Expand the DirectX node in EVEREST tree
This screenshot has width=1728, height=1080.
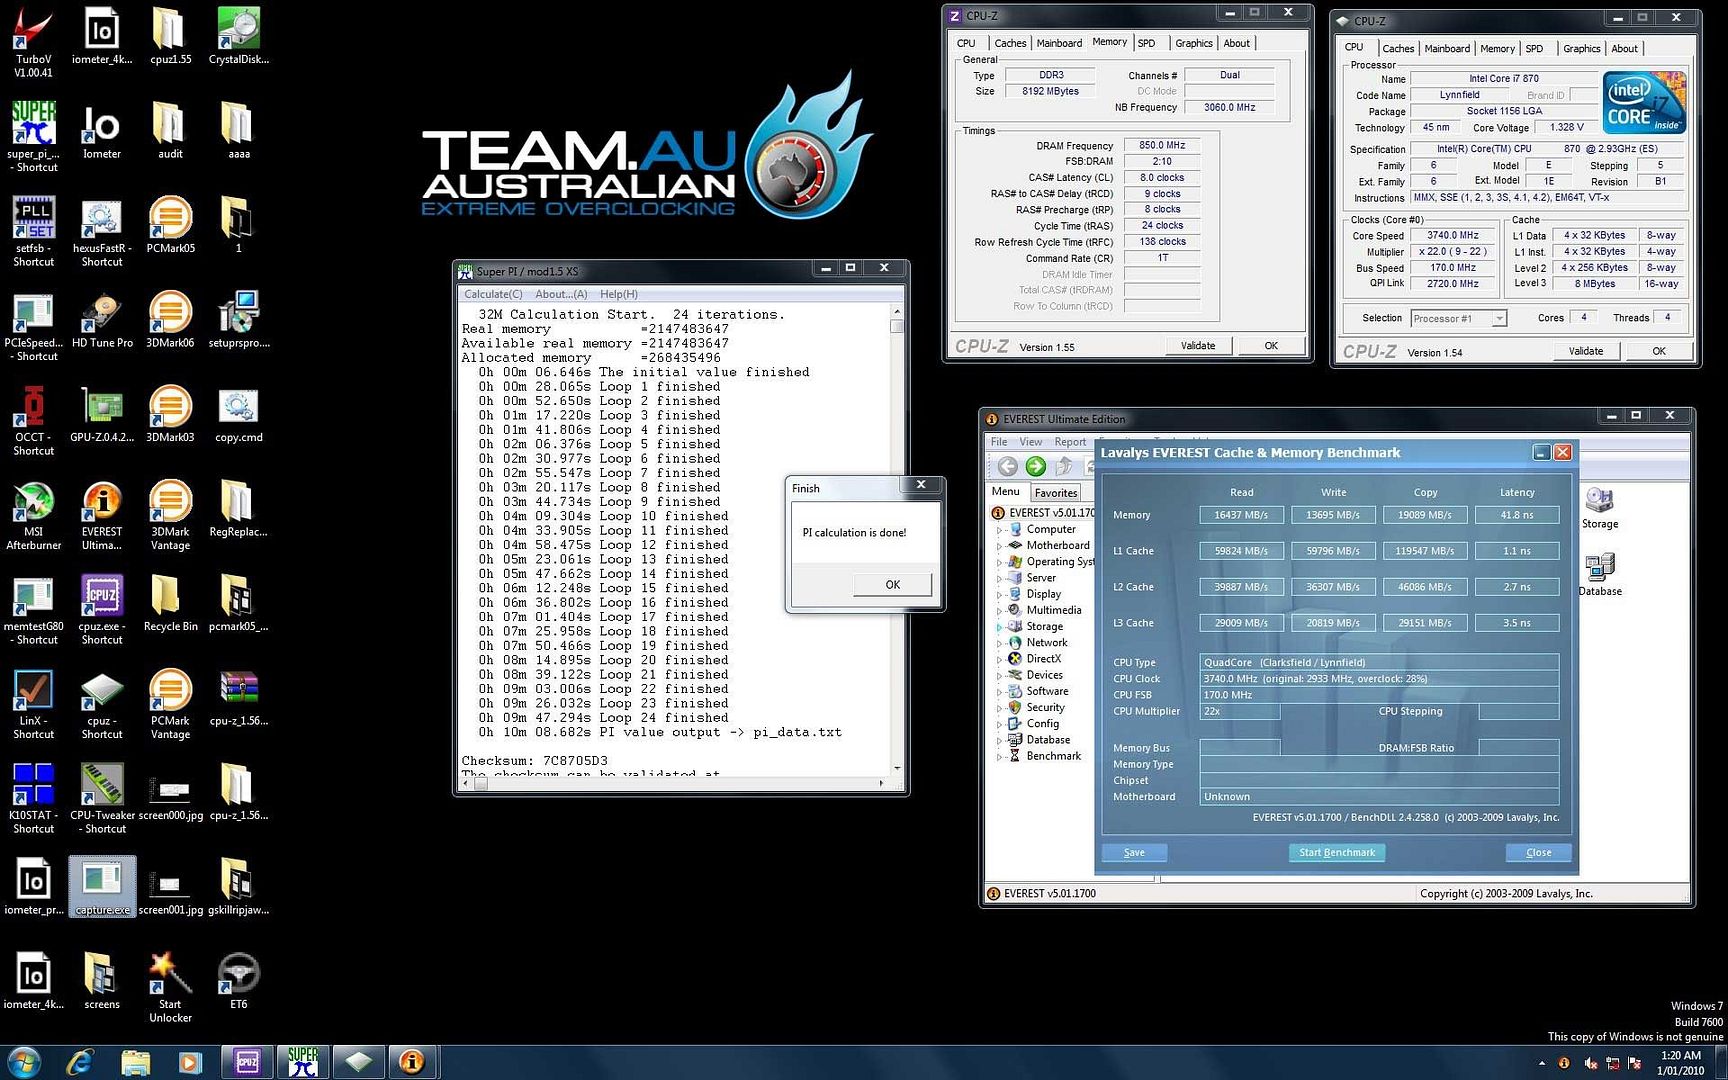(x=998, y=659)
